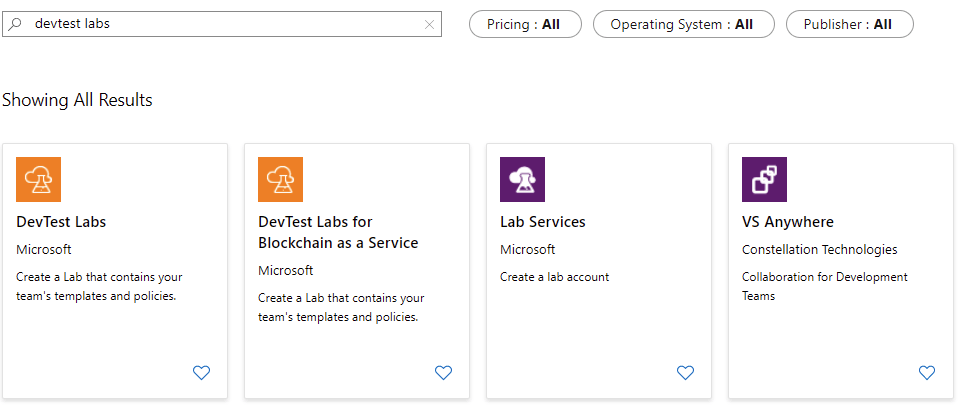Favorite DevTest Labs for Blockchain heart

[443, 372]
